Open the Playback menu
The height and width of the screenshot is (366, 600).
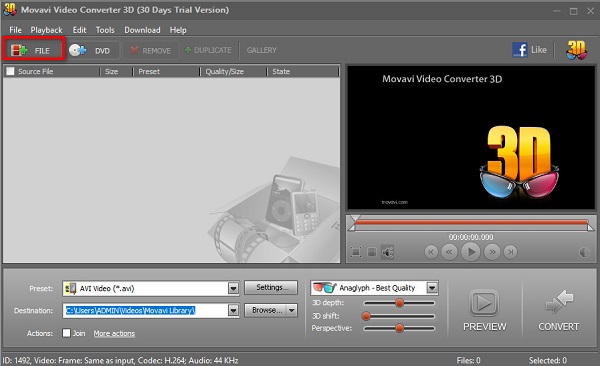[x=46, y=30]
